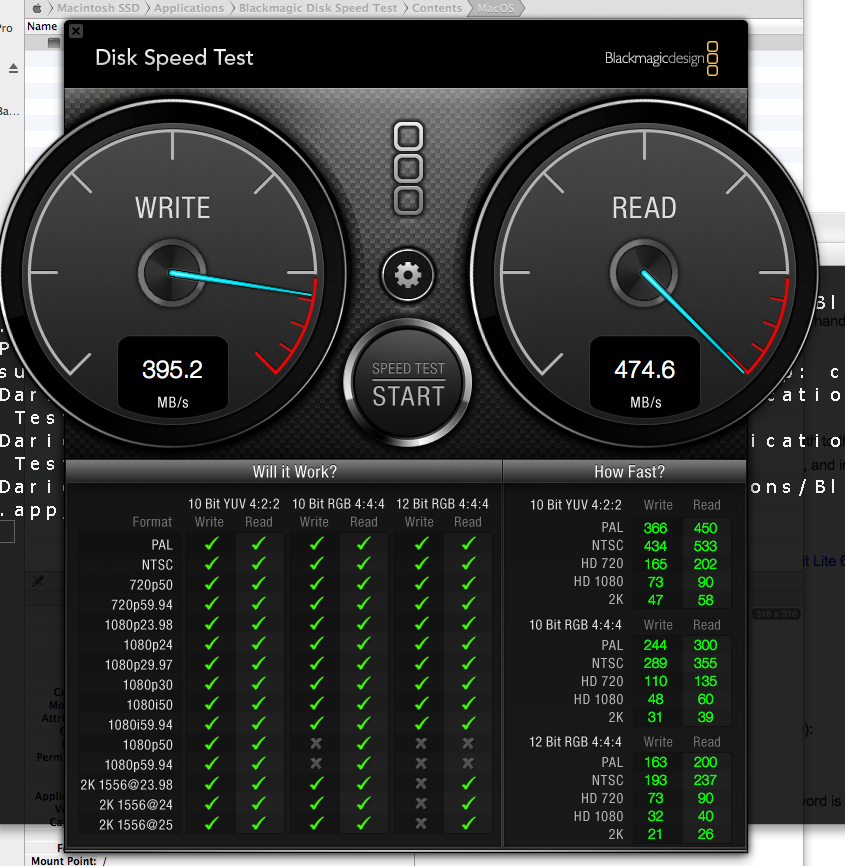Select 10 Bit RGB PAL write value 244
This screenshot has width=845, height=866.
click(x=656, y=645)
